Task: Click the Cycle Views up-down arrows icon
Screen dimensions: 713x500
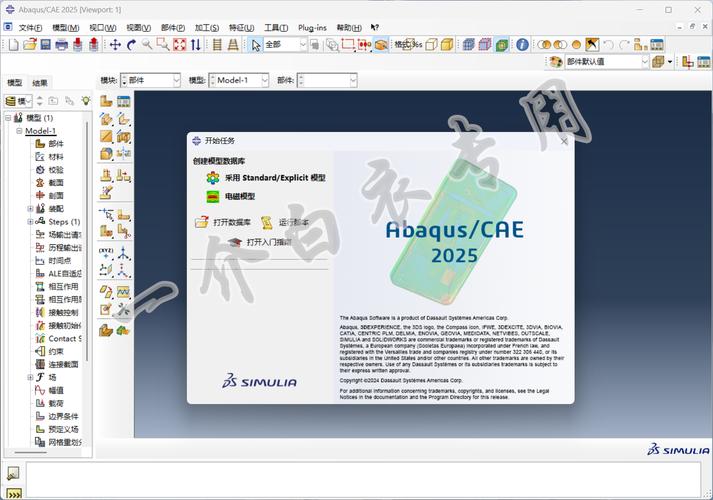Action: pyautogui.click(x=196, y=45)
